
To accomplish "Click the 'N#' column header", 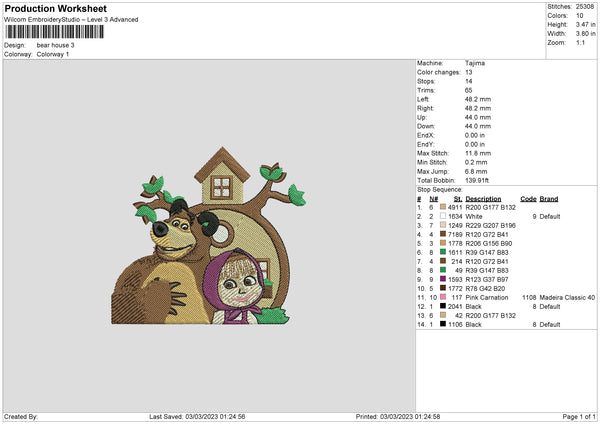I will (434, 199).
